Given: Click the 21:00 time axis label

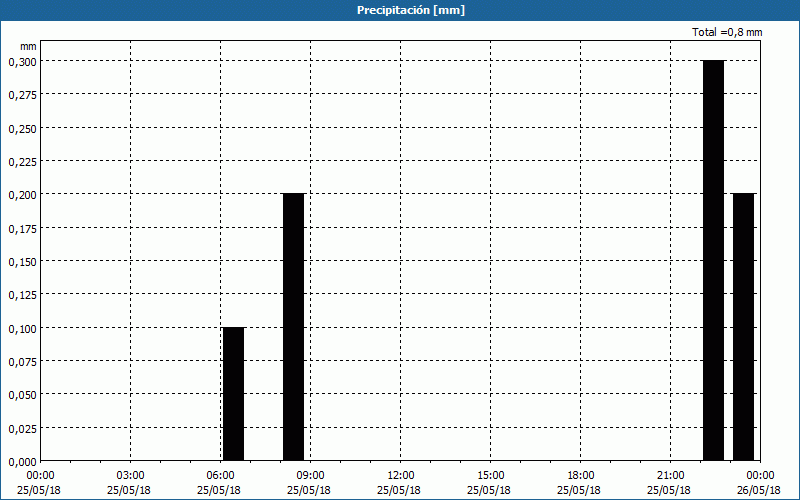Looking at the screenshot, I should (x=669, y=476).
